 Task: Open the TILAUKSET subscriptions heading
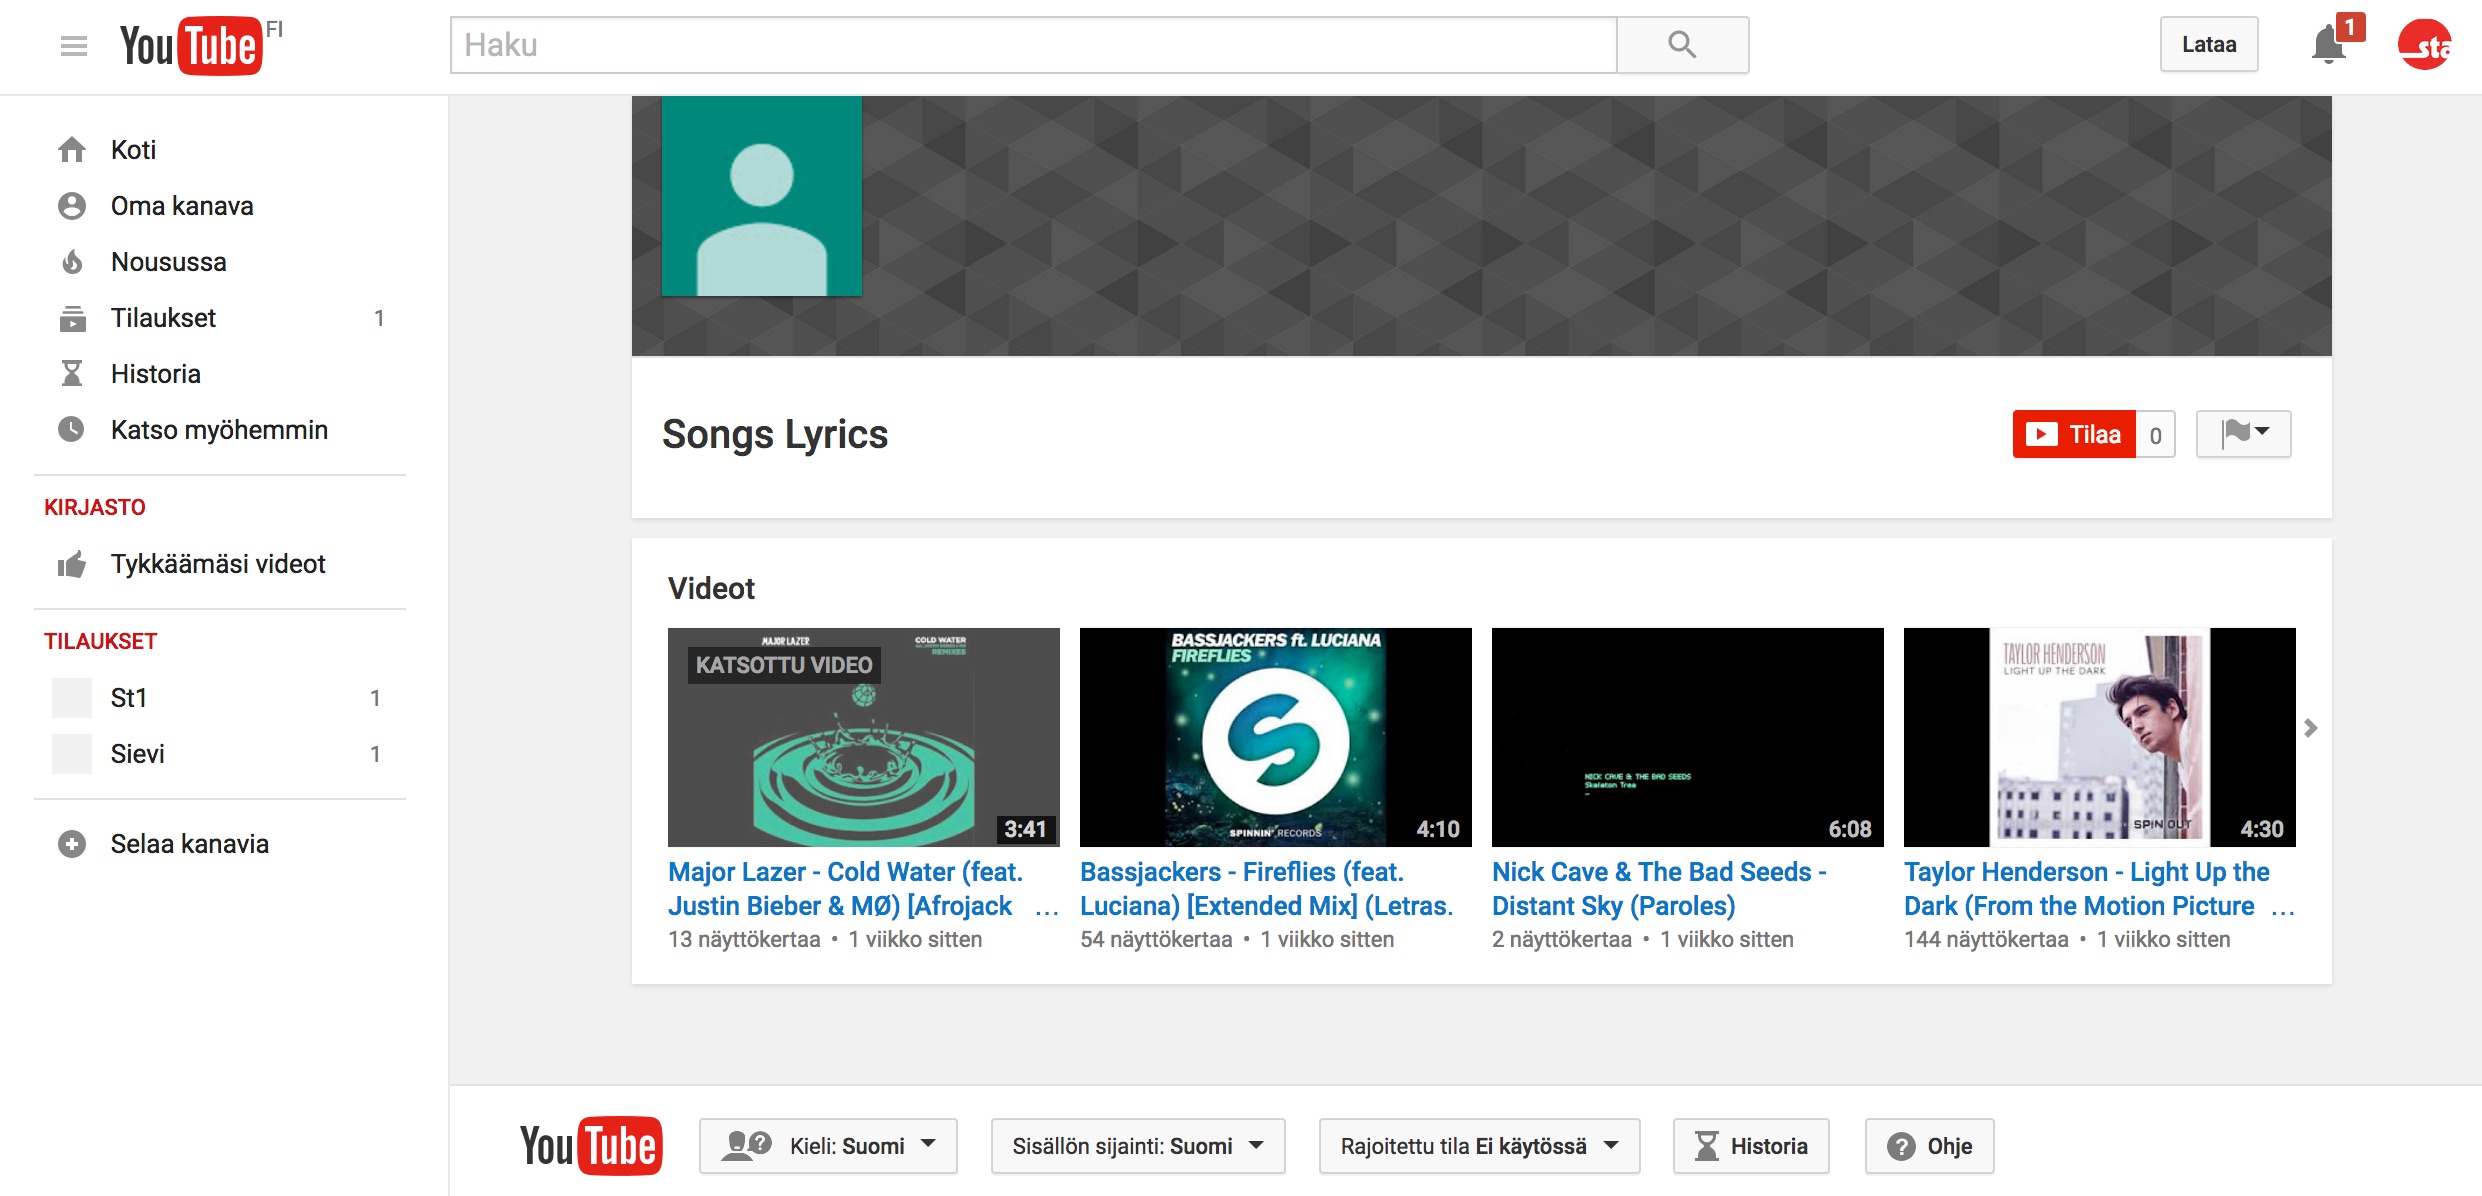coord(101,642)
